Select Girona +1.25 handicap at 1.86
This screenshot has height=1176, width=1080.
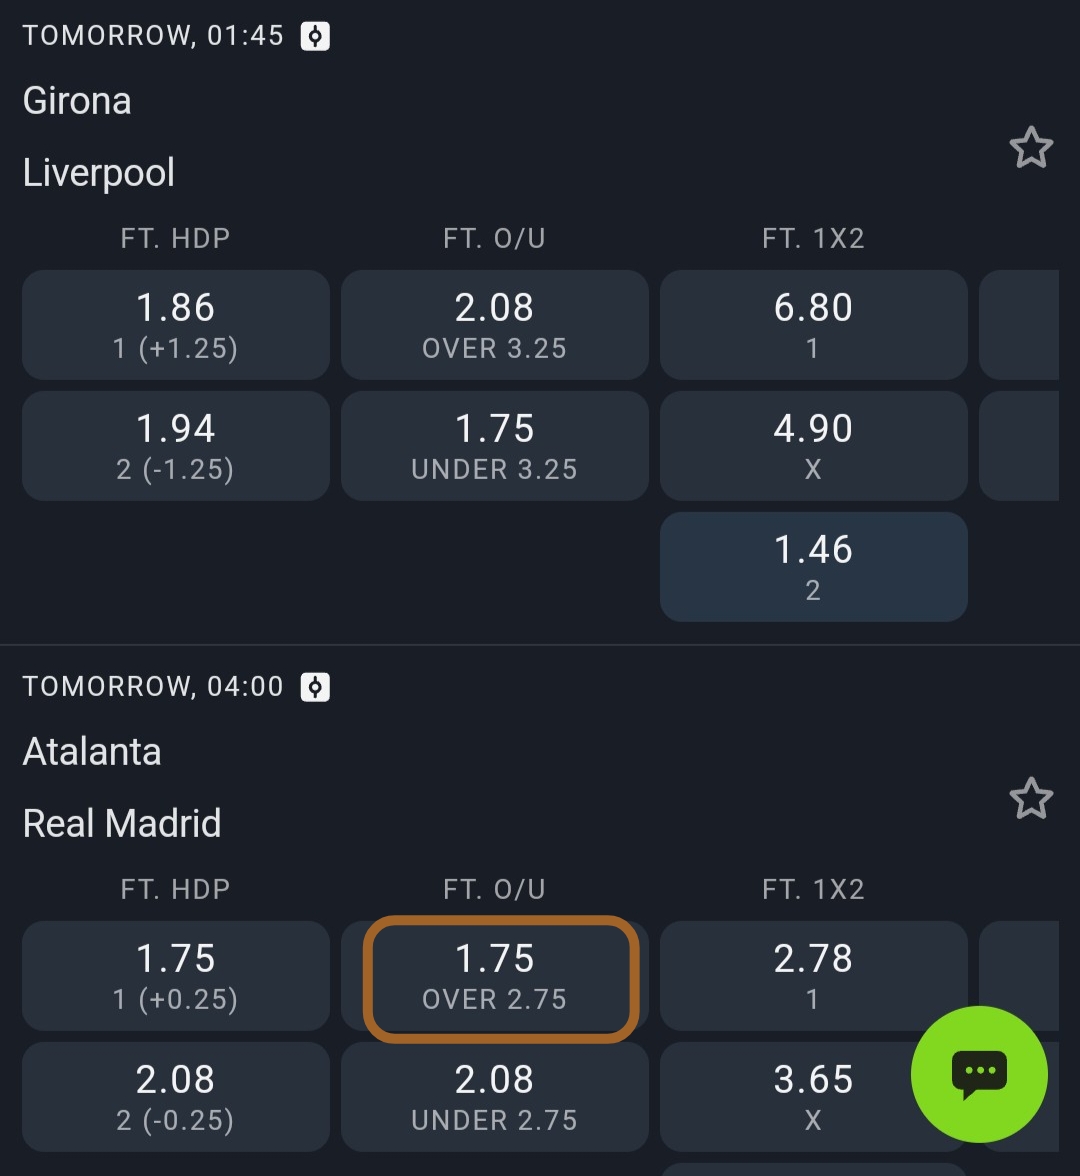click(176, 325)
